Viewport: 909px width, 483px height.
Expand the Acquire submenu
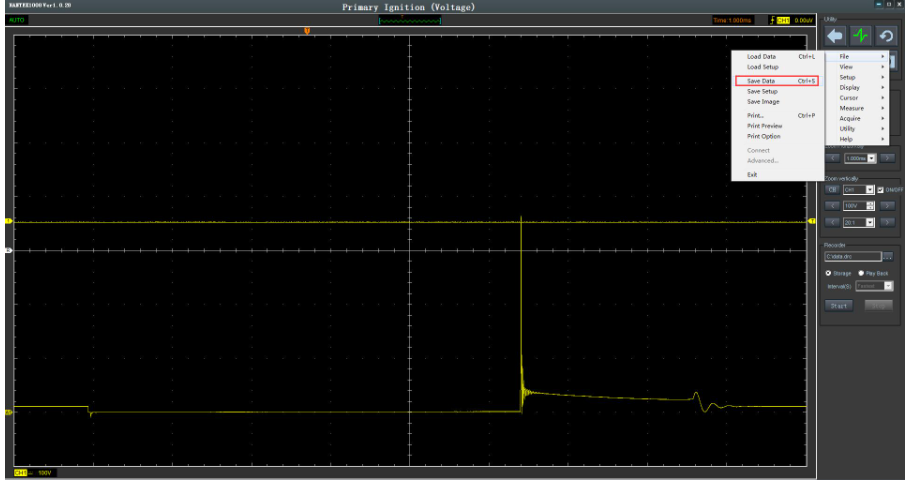pyautogui.click(x=856, y=119)
